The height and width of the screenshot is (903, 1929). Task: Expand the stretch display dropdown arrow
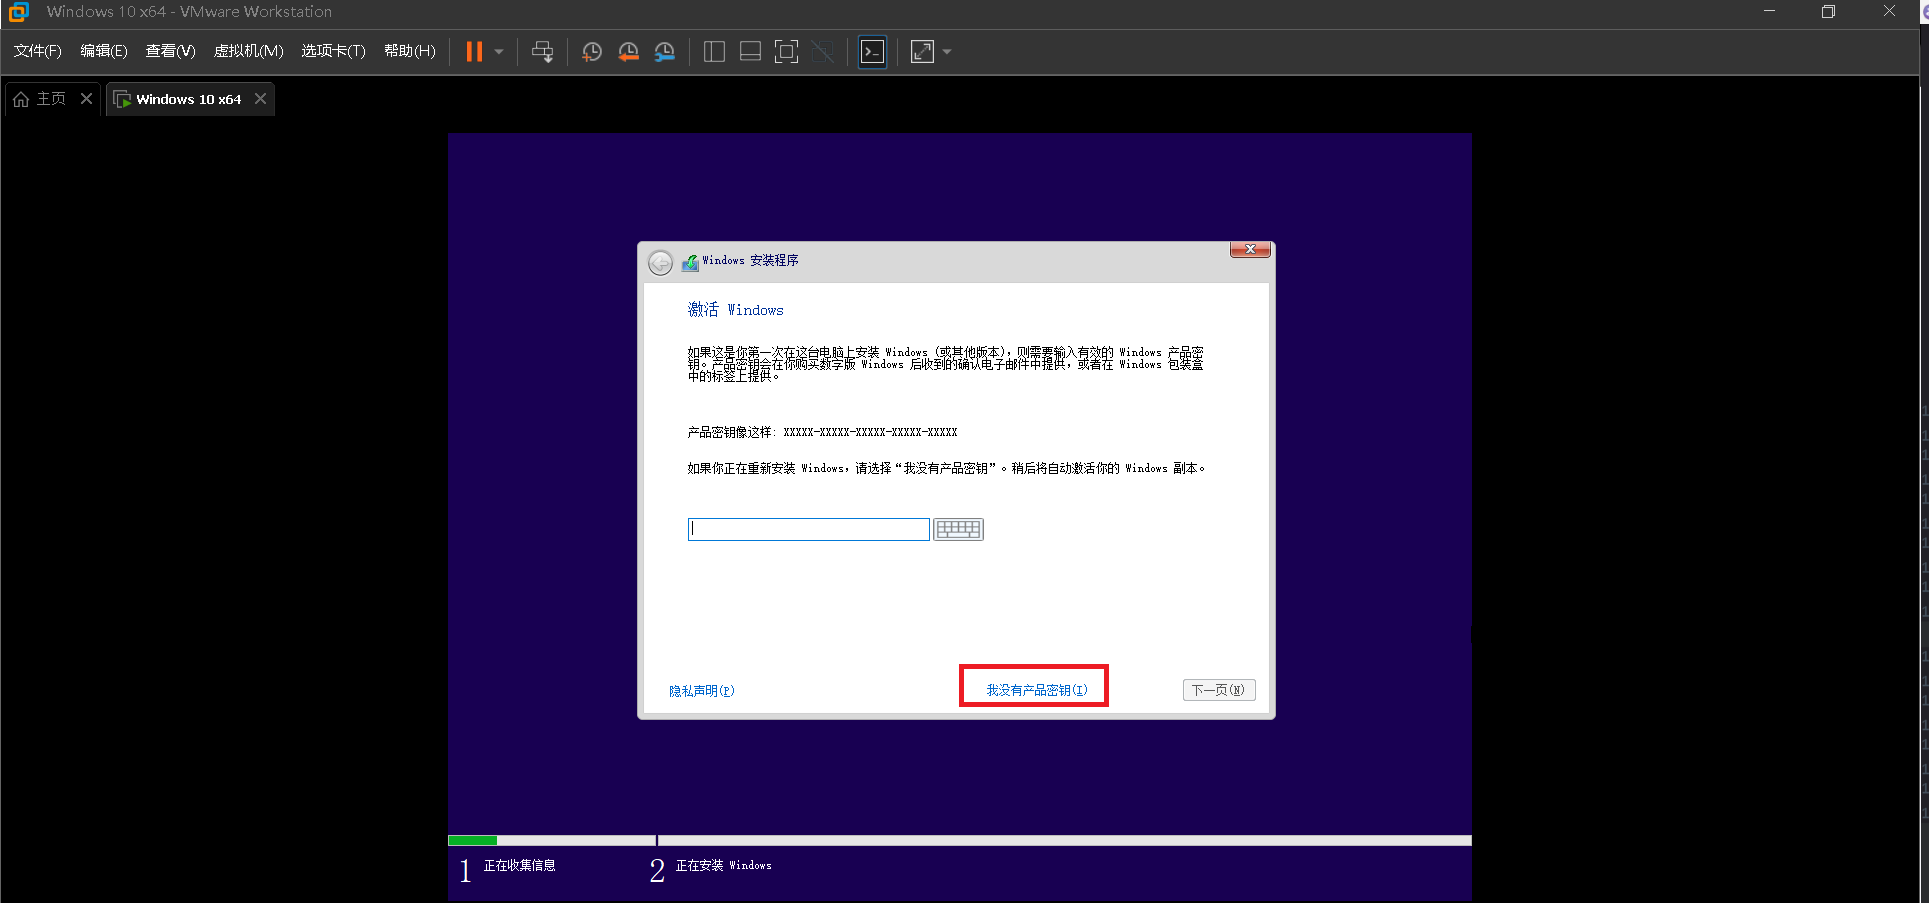pyautogui.click(x=947, y=52)
